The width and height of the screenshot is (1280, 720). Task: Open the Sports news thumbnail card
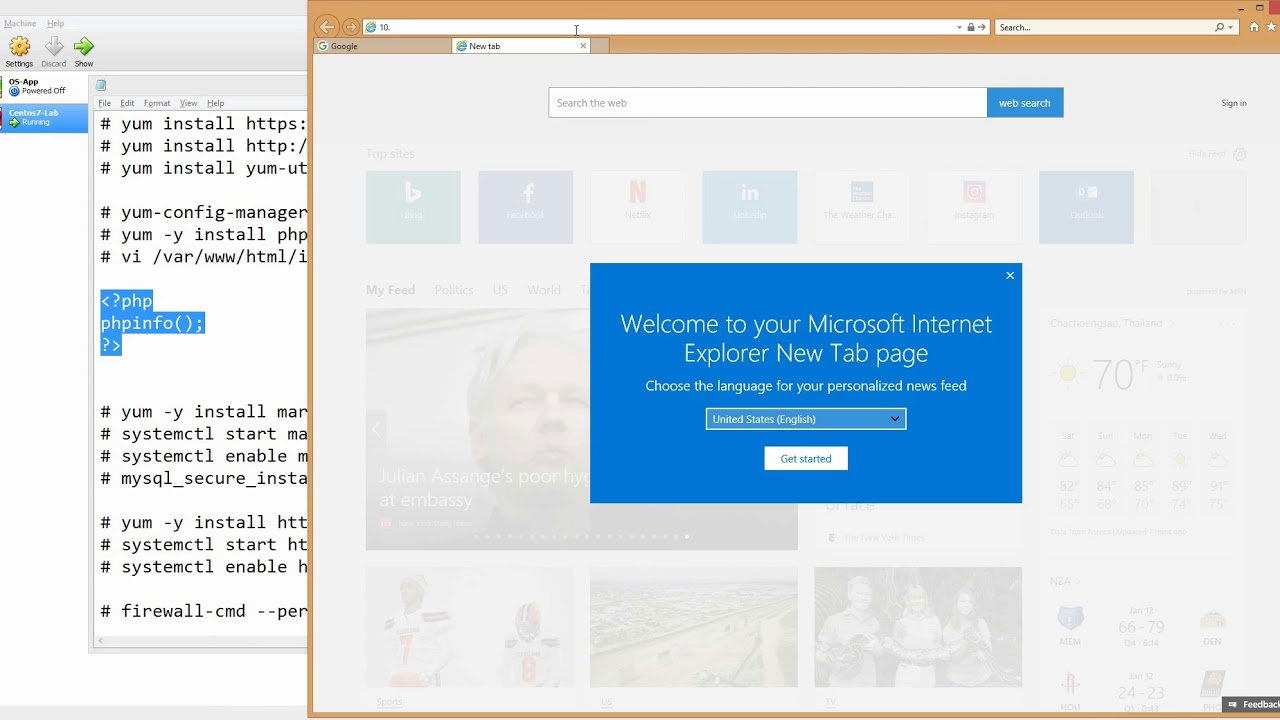click(x=469, y=627)
